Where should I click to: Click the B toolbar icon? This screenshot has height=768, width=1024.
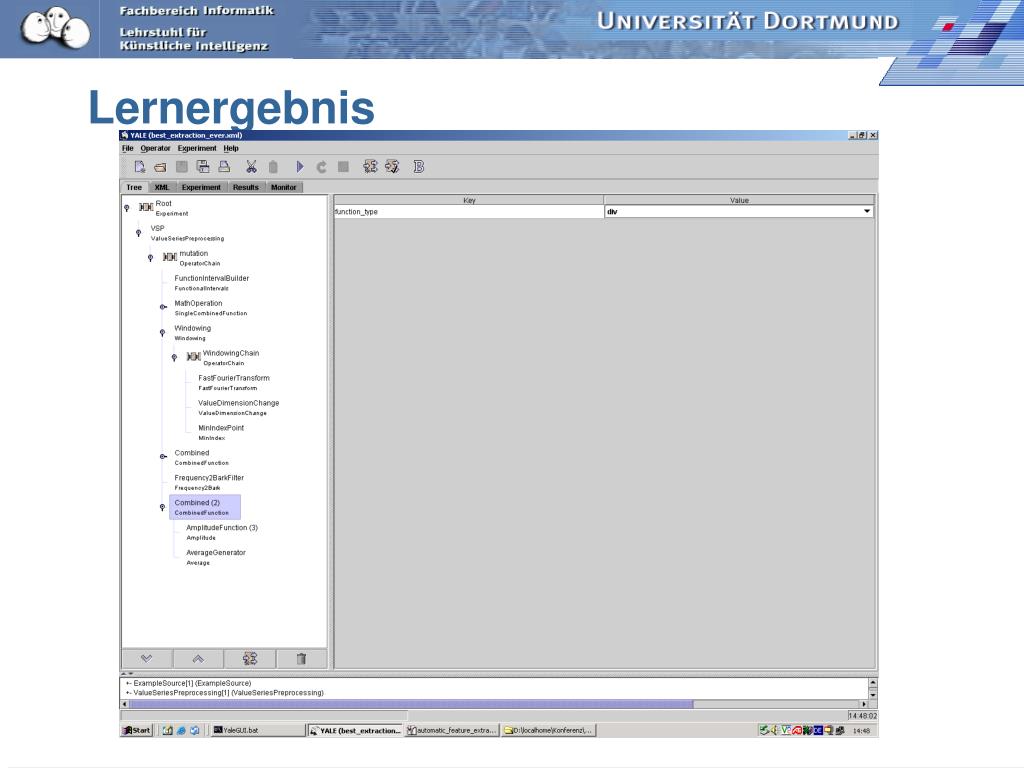(419, 167)
